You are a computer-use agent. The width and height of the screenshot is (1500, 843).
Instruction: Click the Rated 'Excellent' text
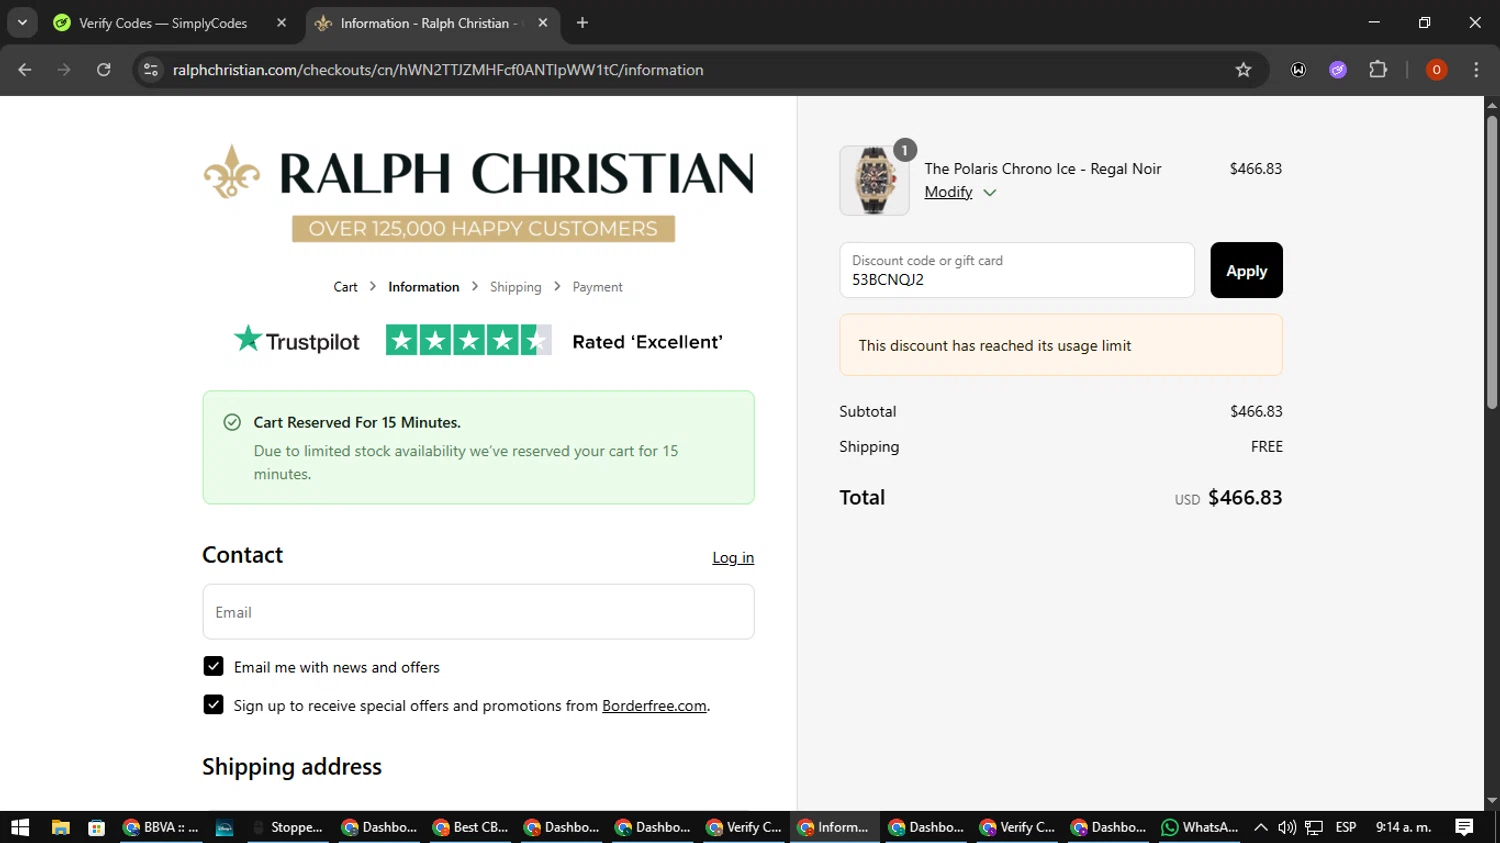click(x=647, y=342)
